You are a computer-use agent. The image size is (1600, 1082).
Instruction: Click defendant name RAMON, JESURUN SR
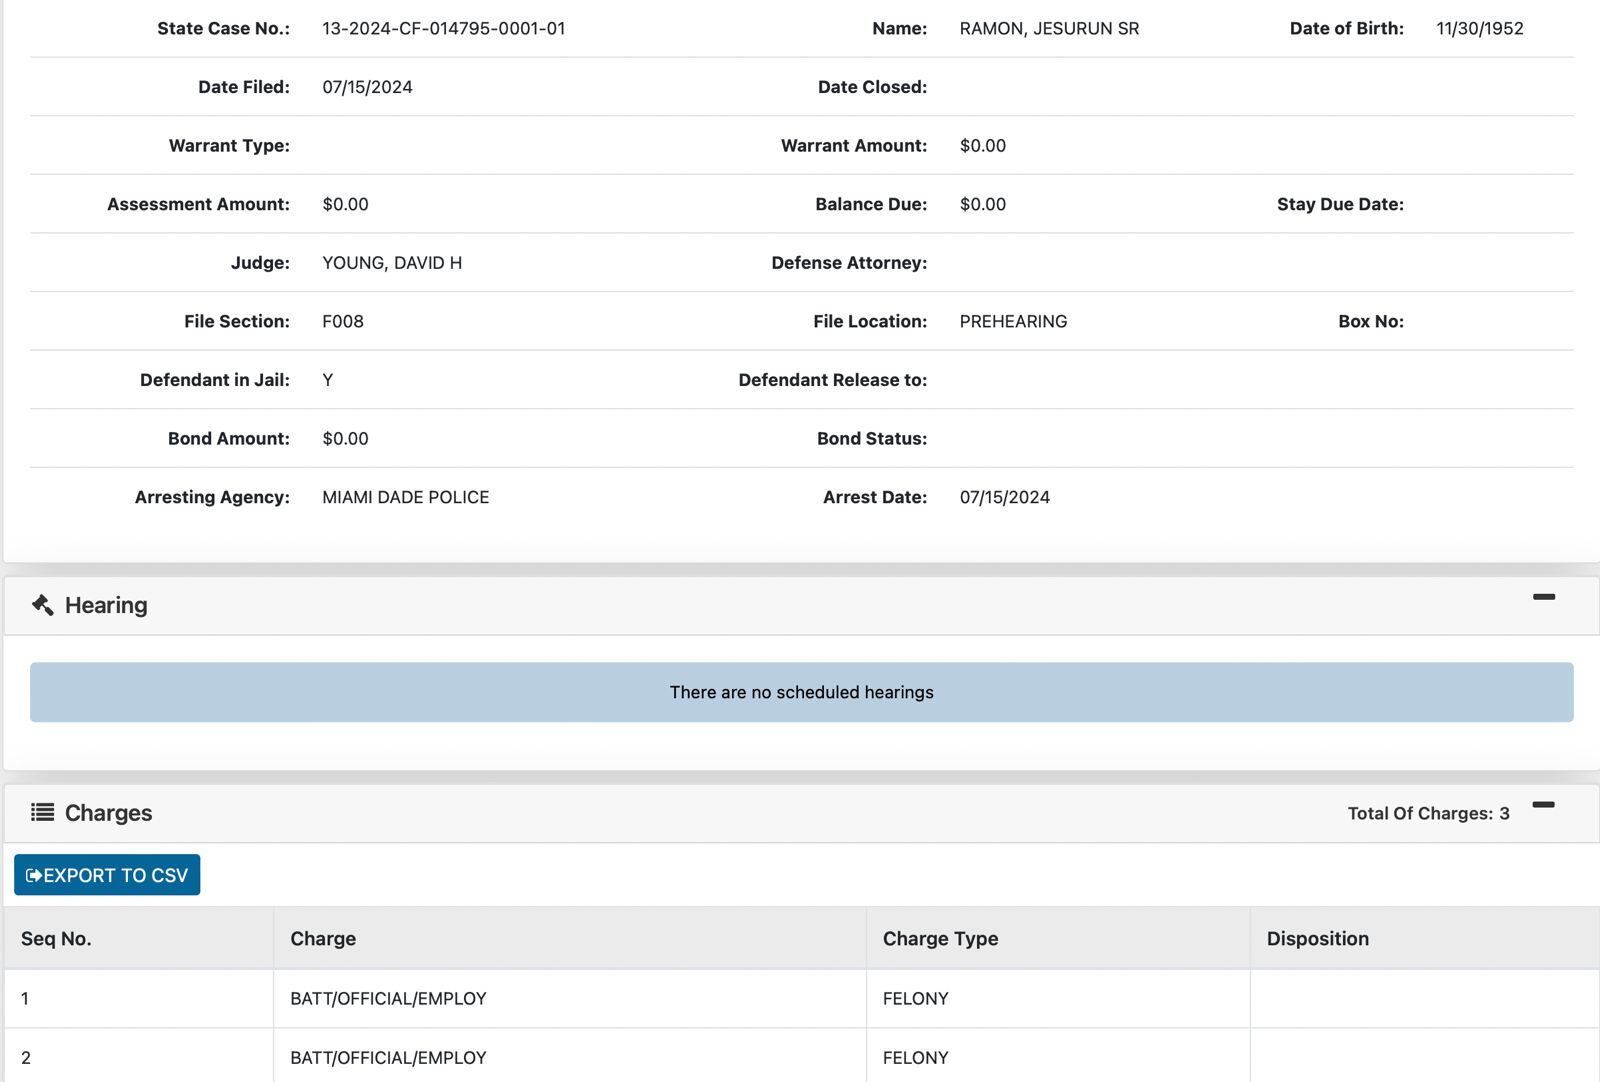tap(1049, 28)
